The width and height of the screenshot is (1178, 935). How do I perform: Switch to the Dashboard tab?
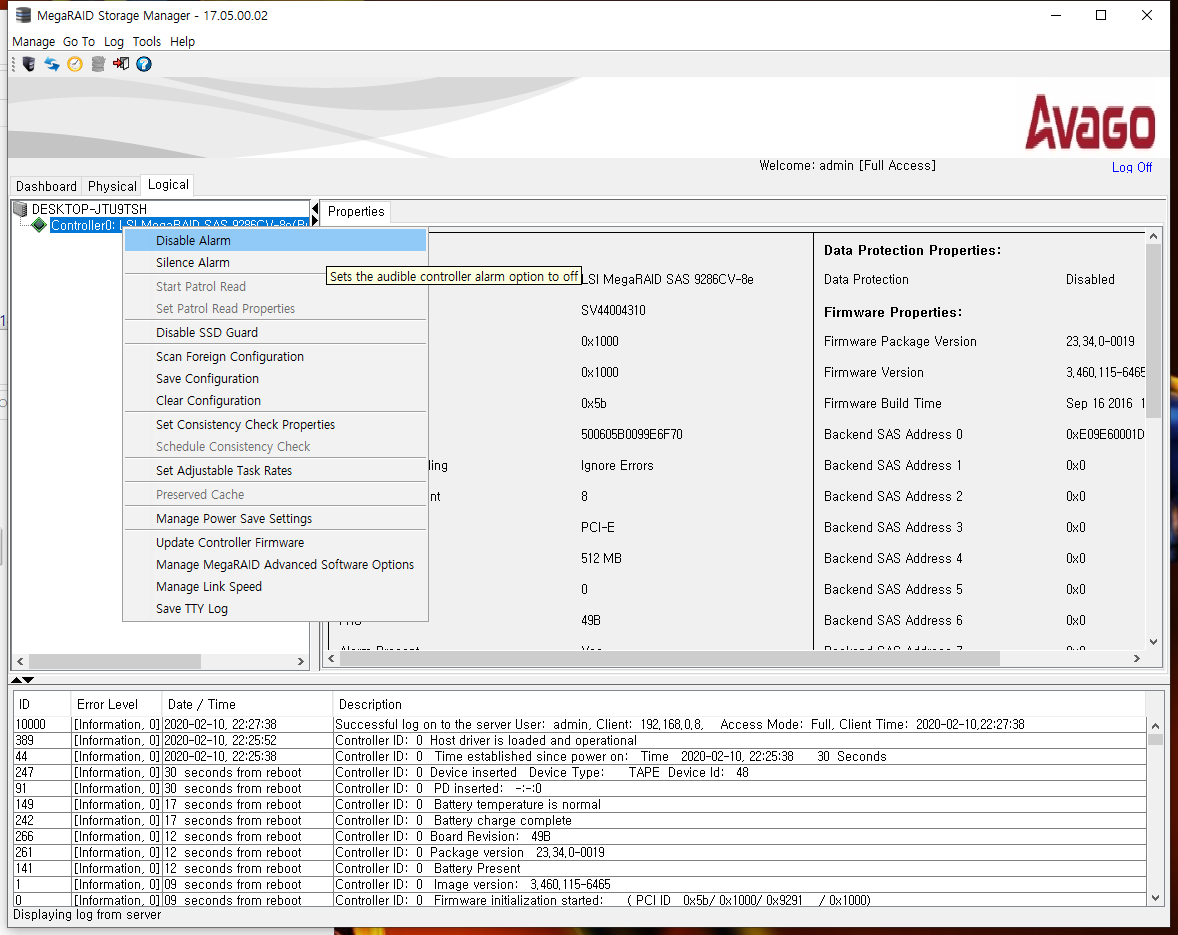pos(47,186)
